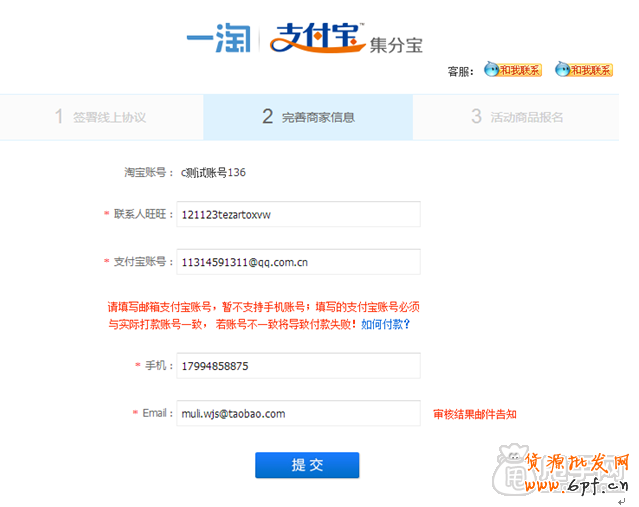Focus the 支付宝账号 input field
This screenshot has width=639, height=507.
coord(298,262)
